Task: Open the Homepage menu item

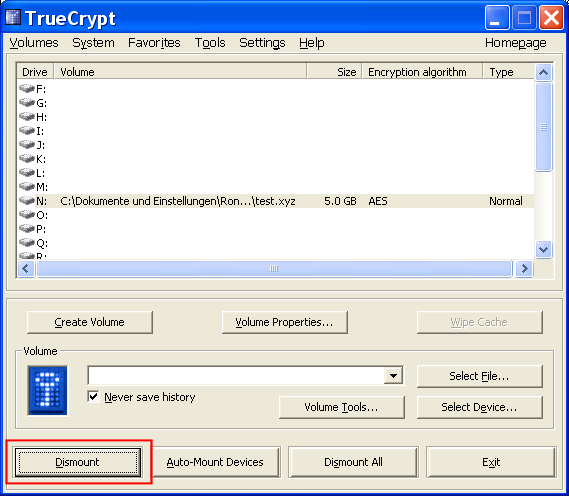Action: click(516, 43)
